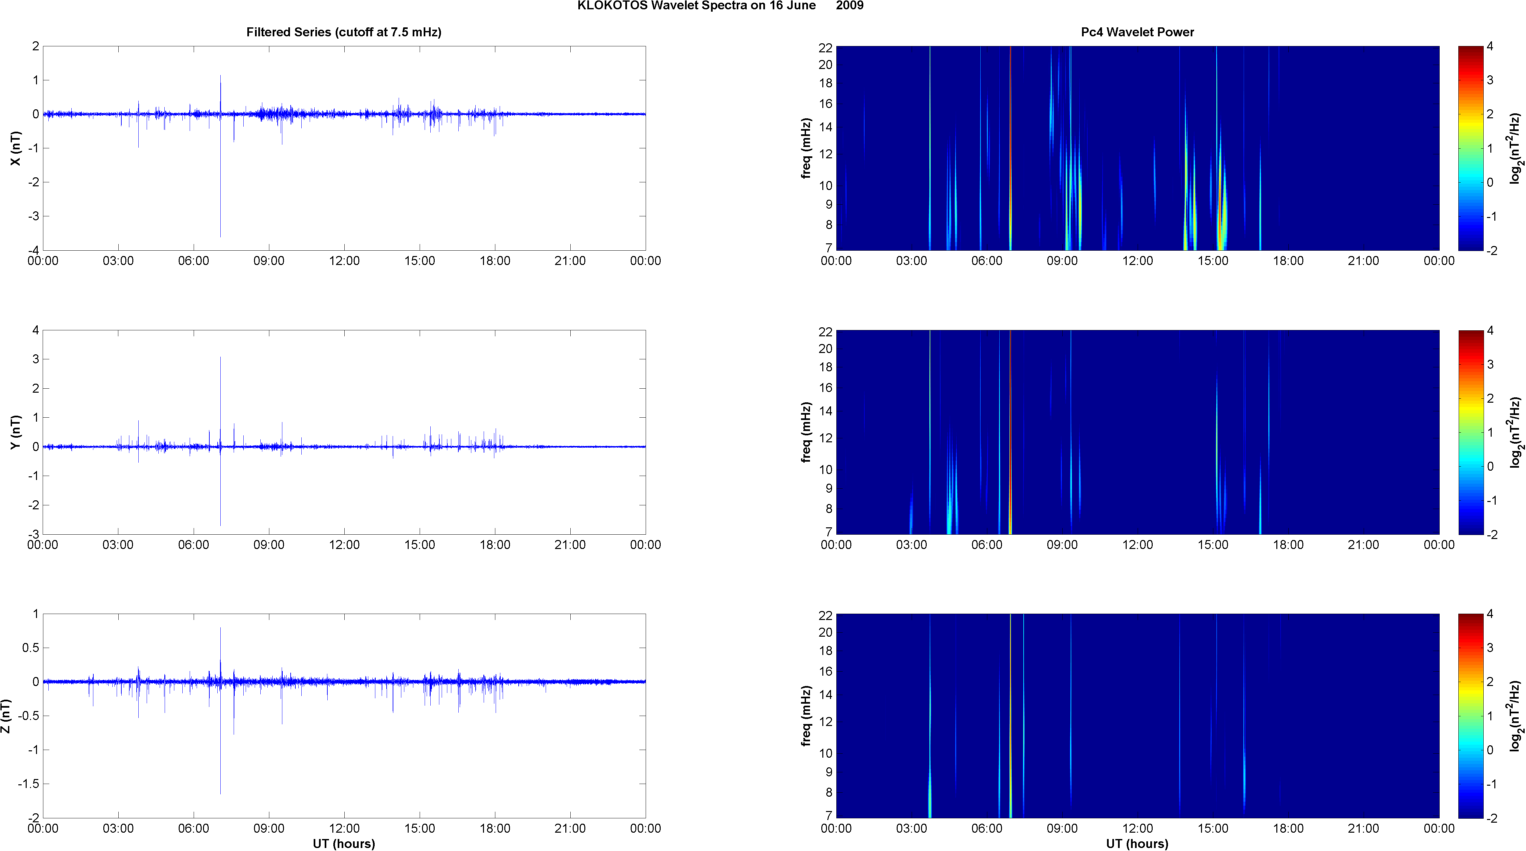Image resolution: width=1526 pixels, height=851 pixels.
Task: Click the log2(nT²/Hz) label beside top colorbar
Action: 1515,148
